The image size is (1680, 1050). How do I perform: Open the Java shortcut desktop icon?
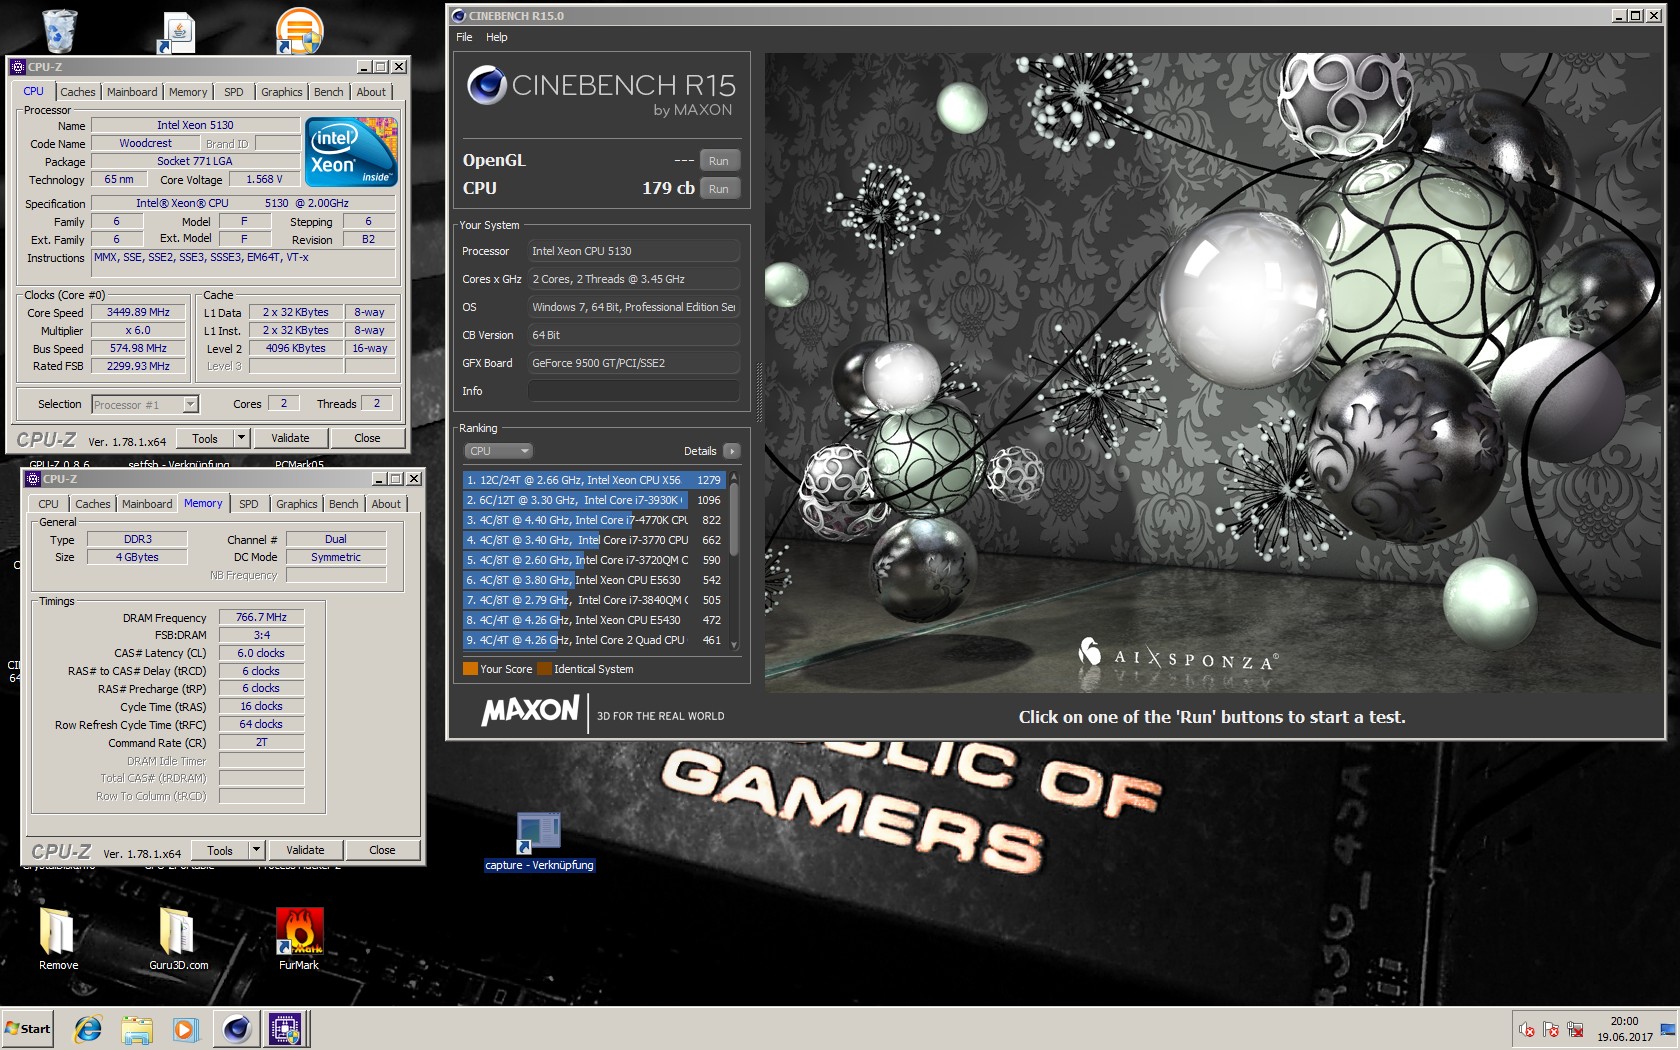(178, 33)
